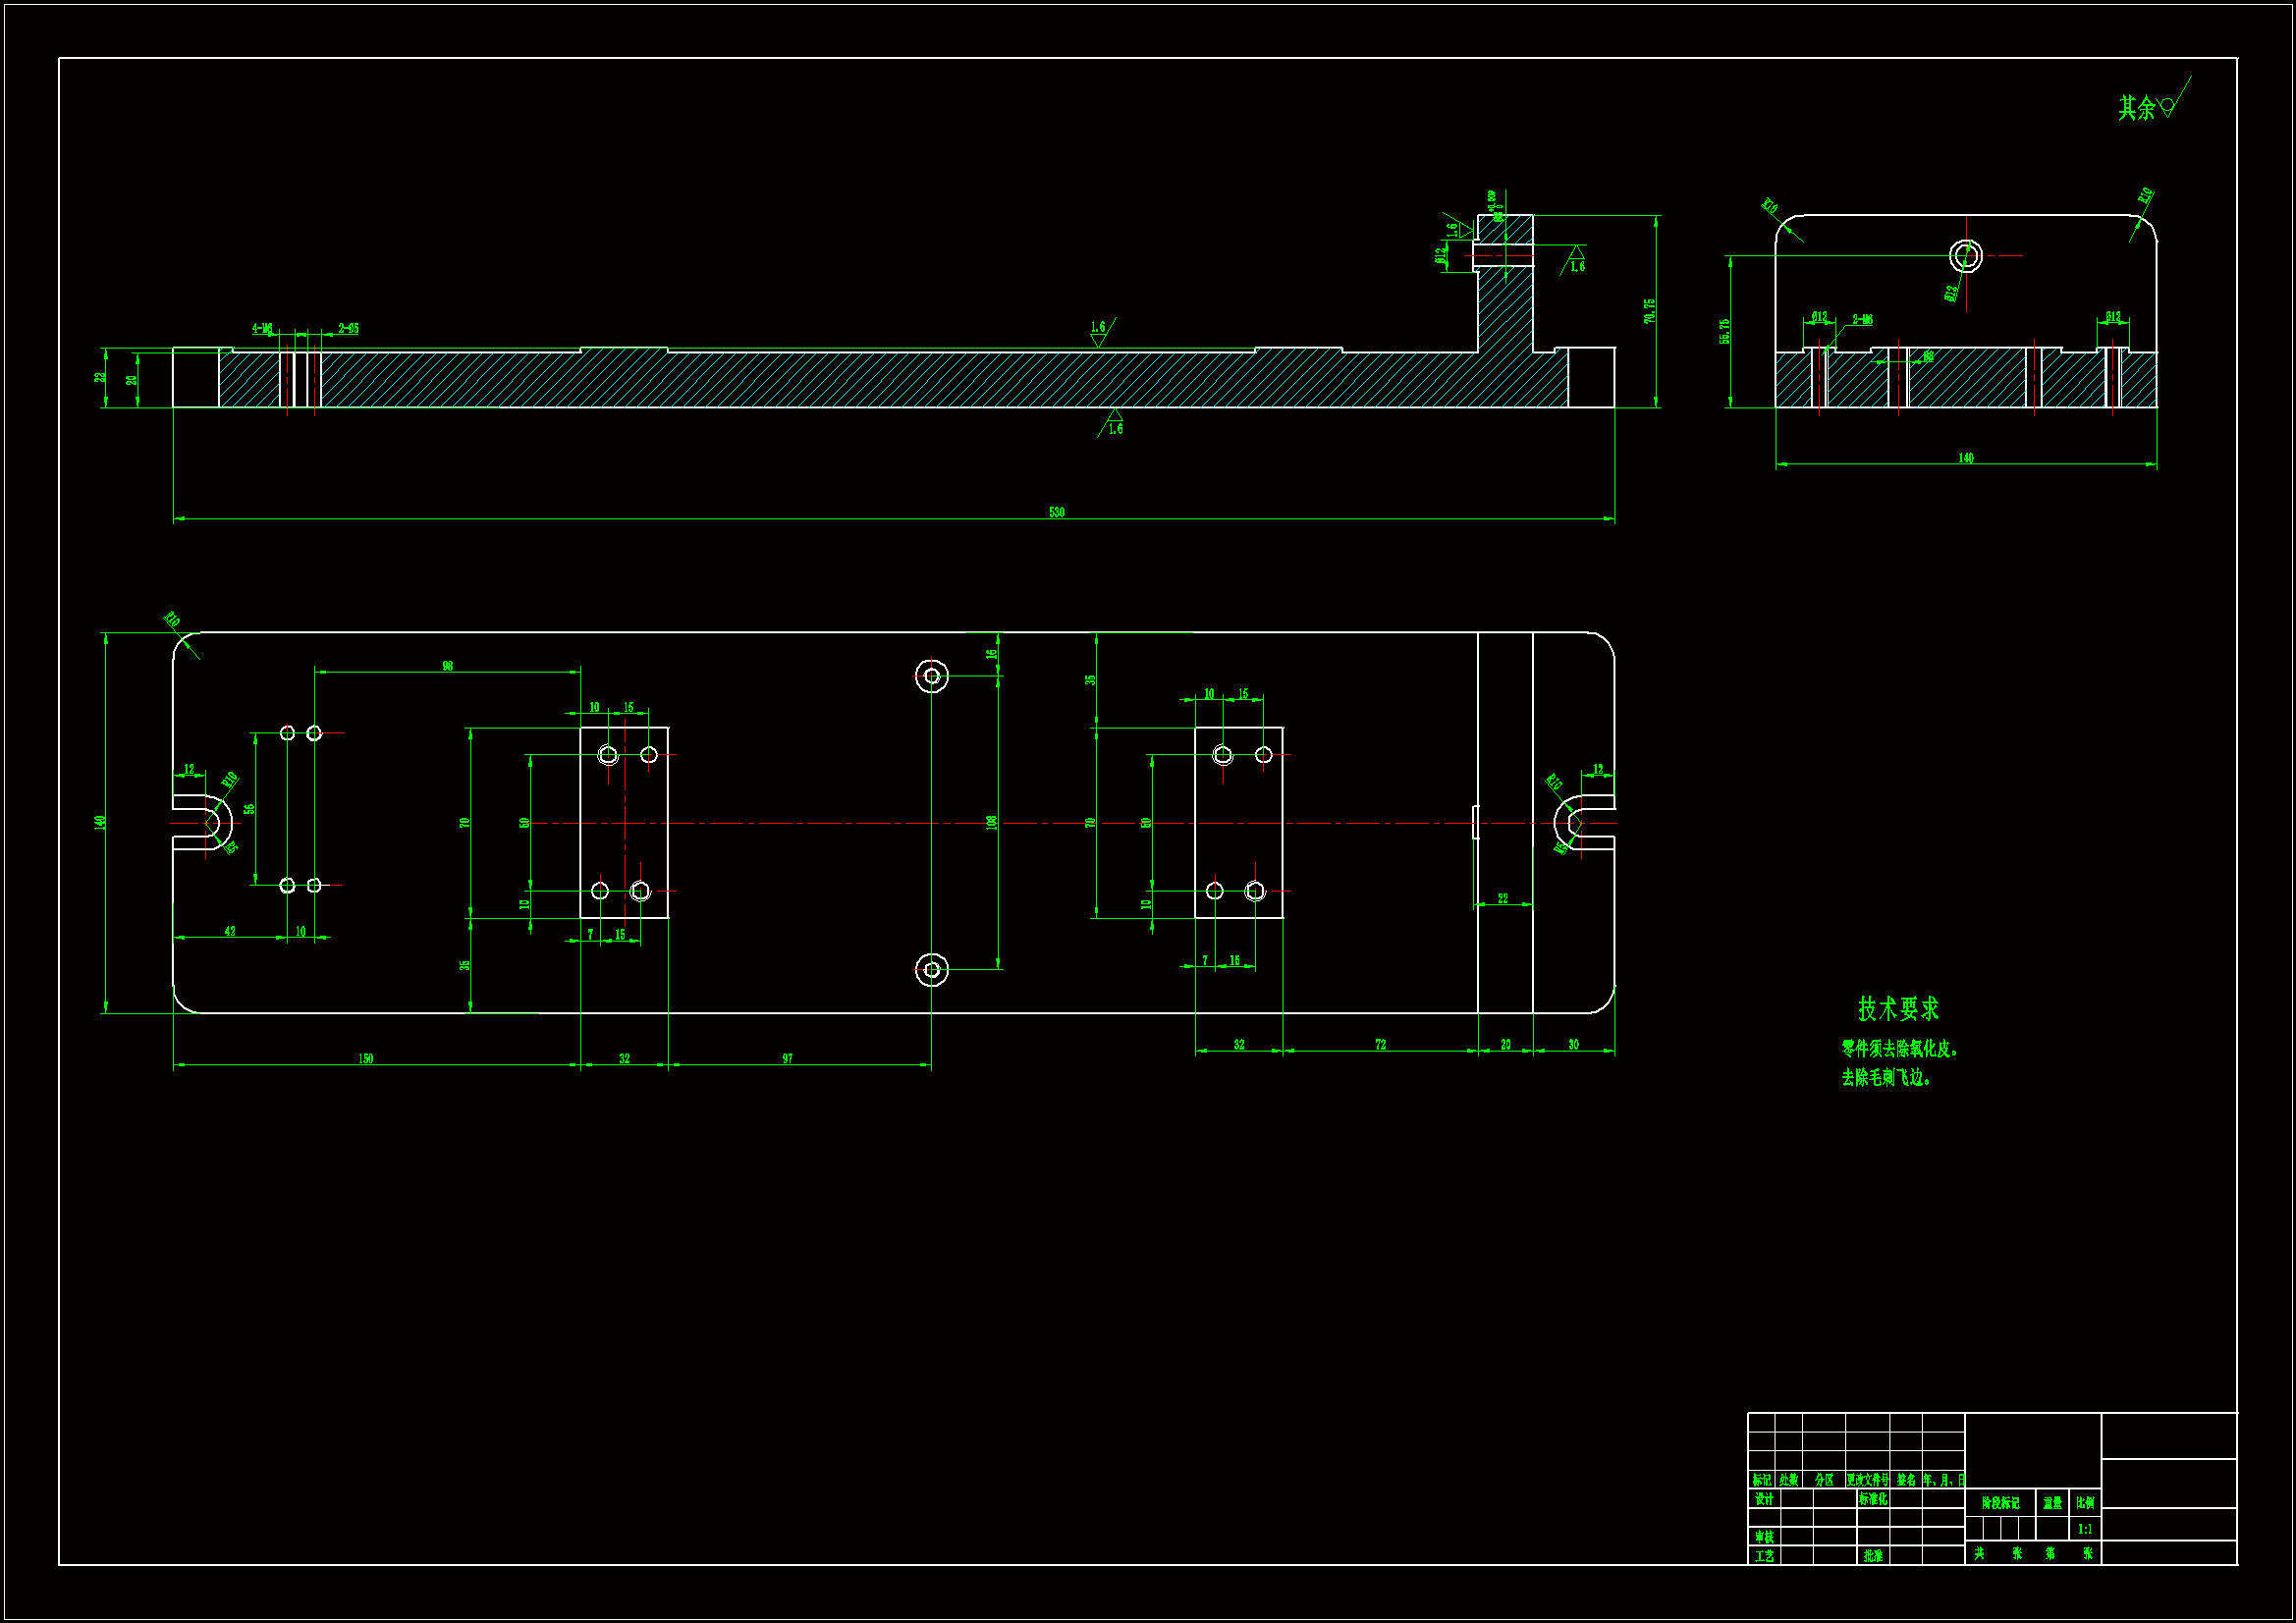Screen dimensions: 2296x1623
Task: Select the 70.75 height dimension text
Action: click(1649, 311)
